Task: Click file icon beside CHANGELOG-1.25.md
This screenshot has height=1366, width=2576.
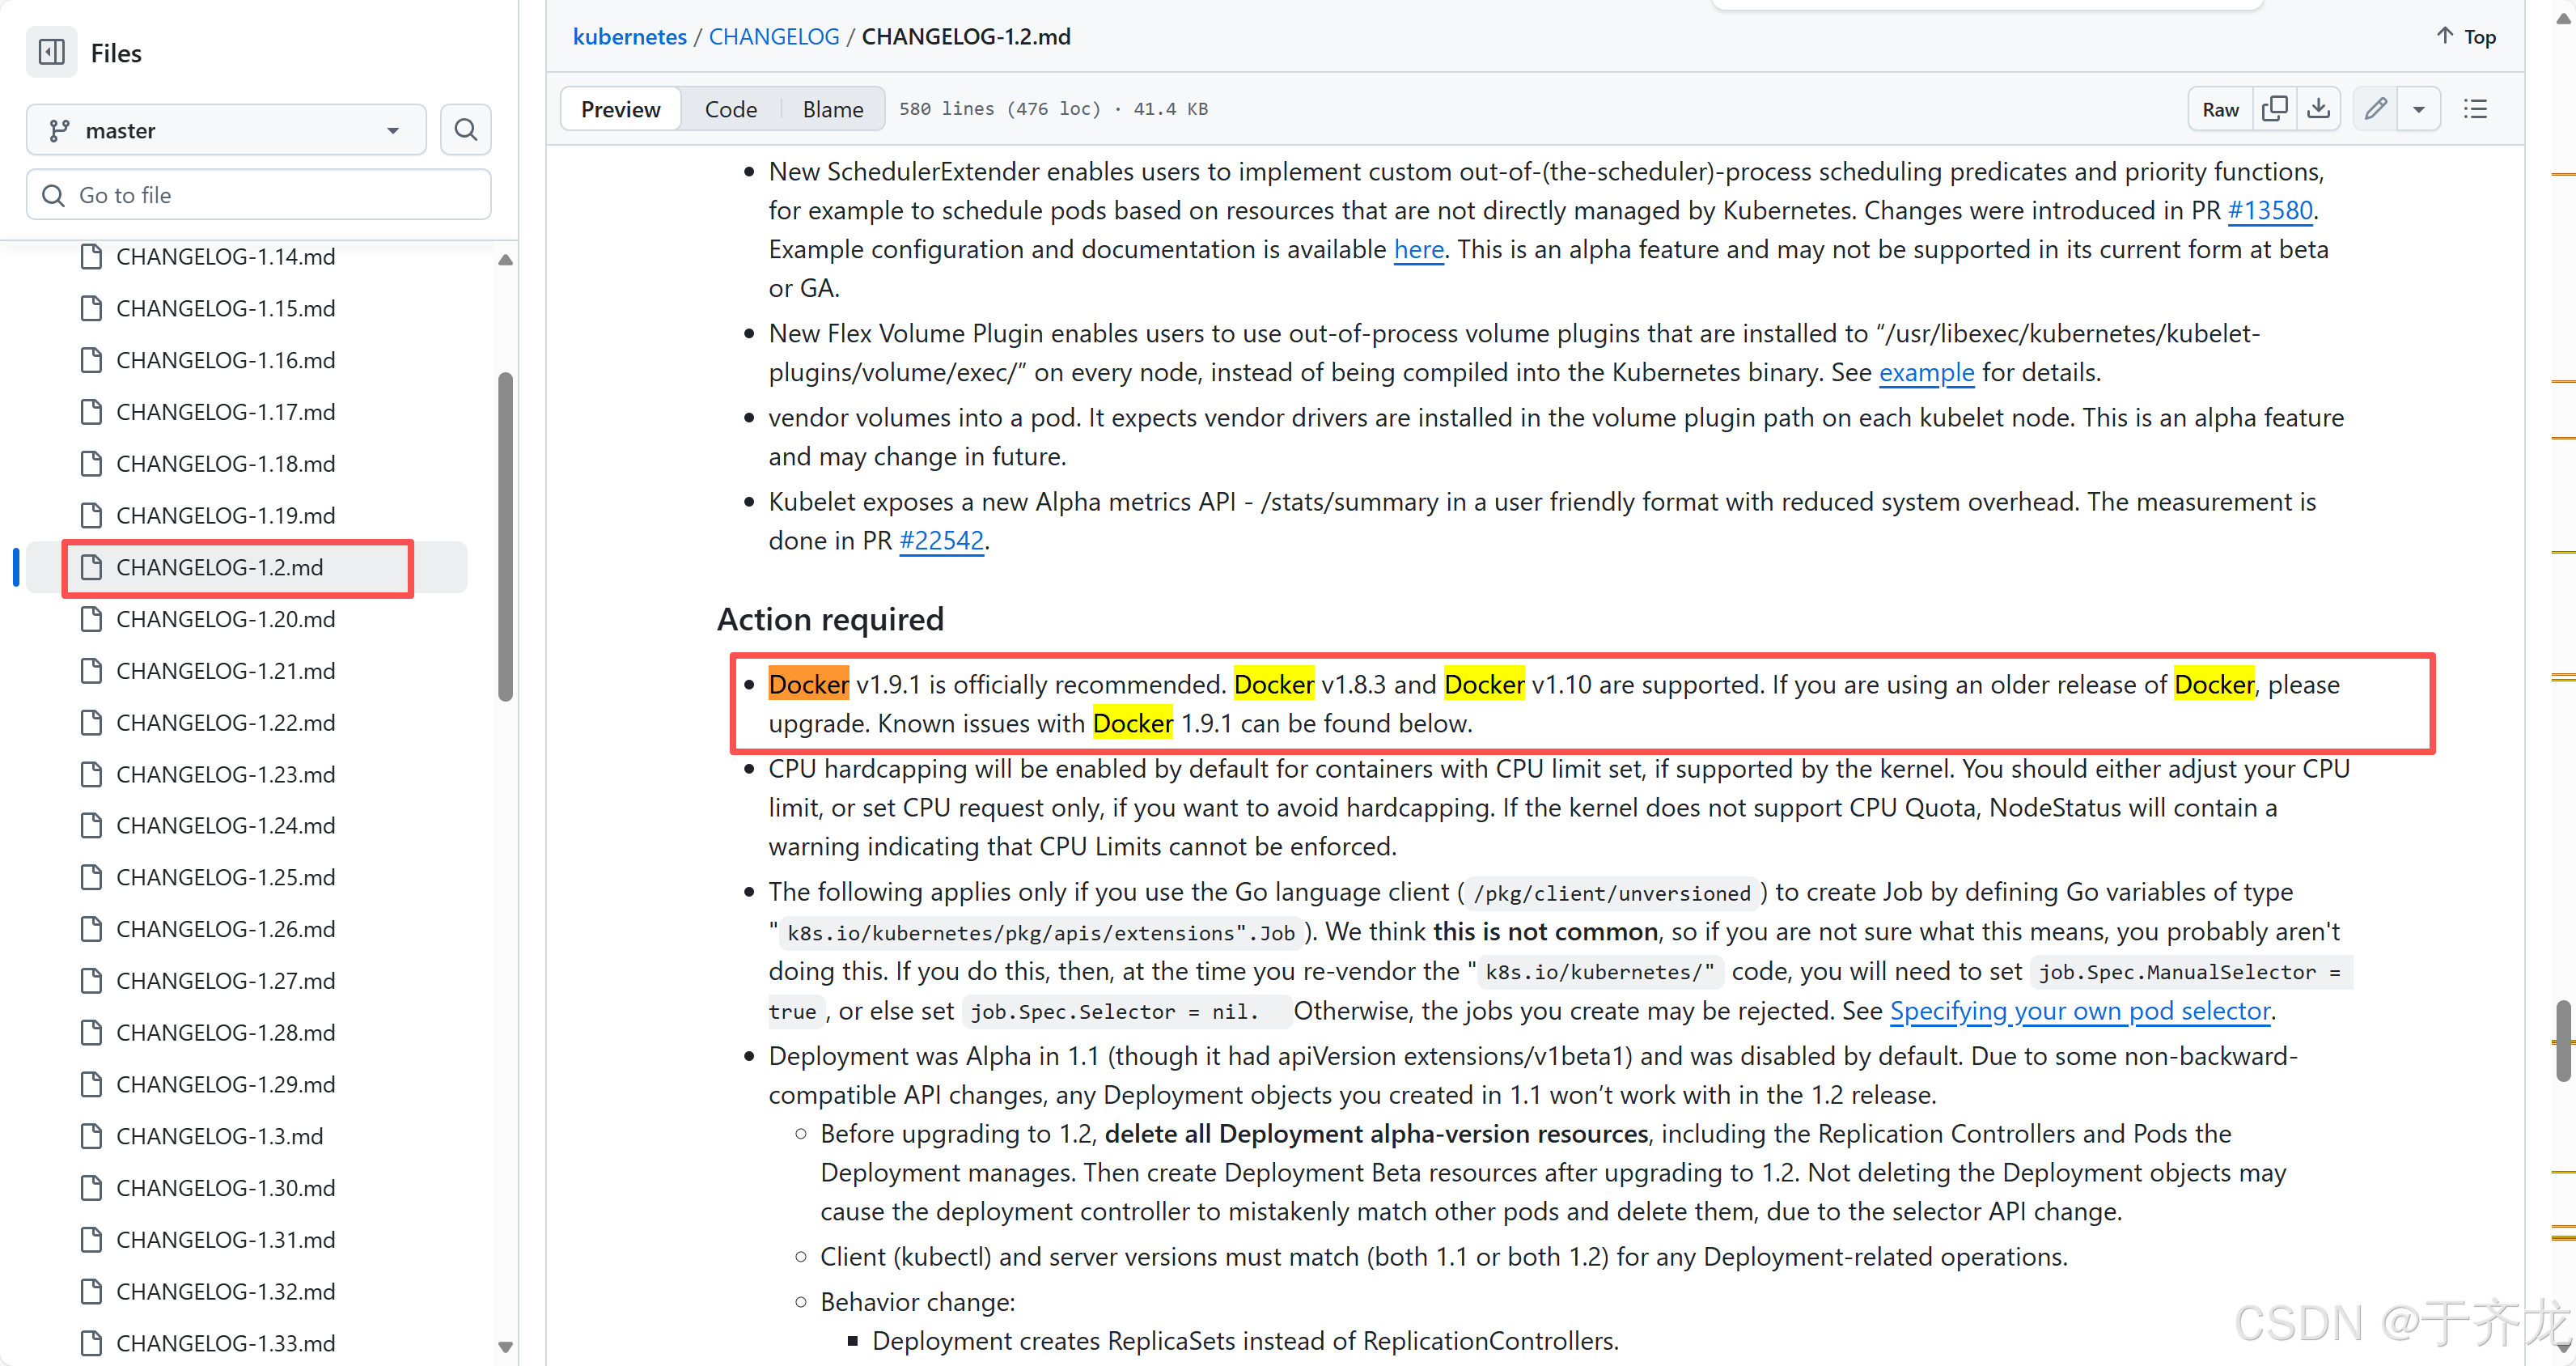Action: click(91, 877)
